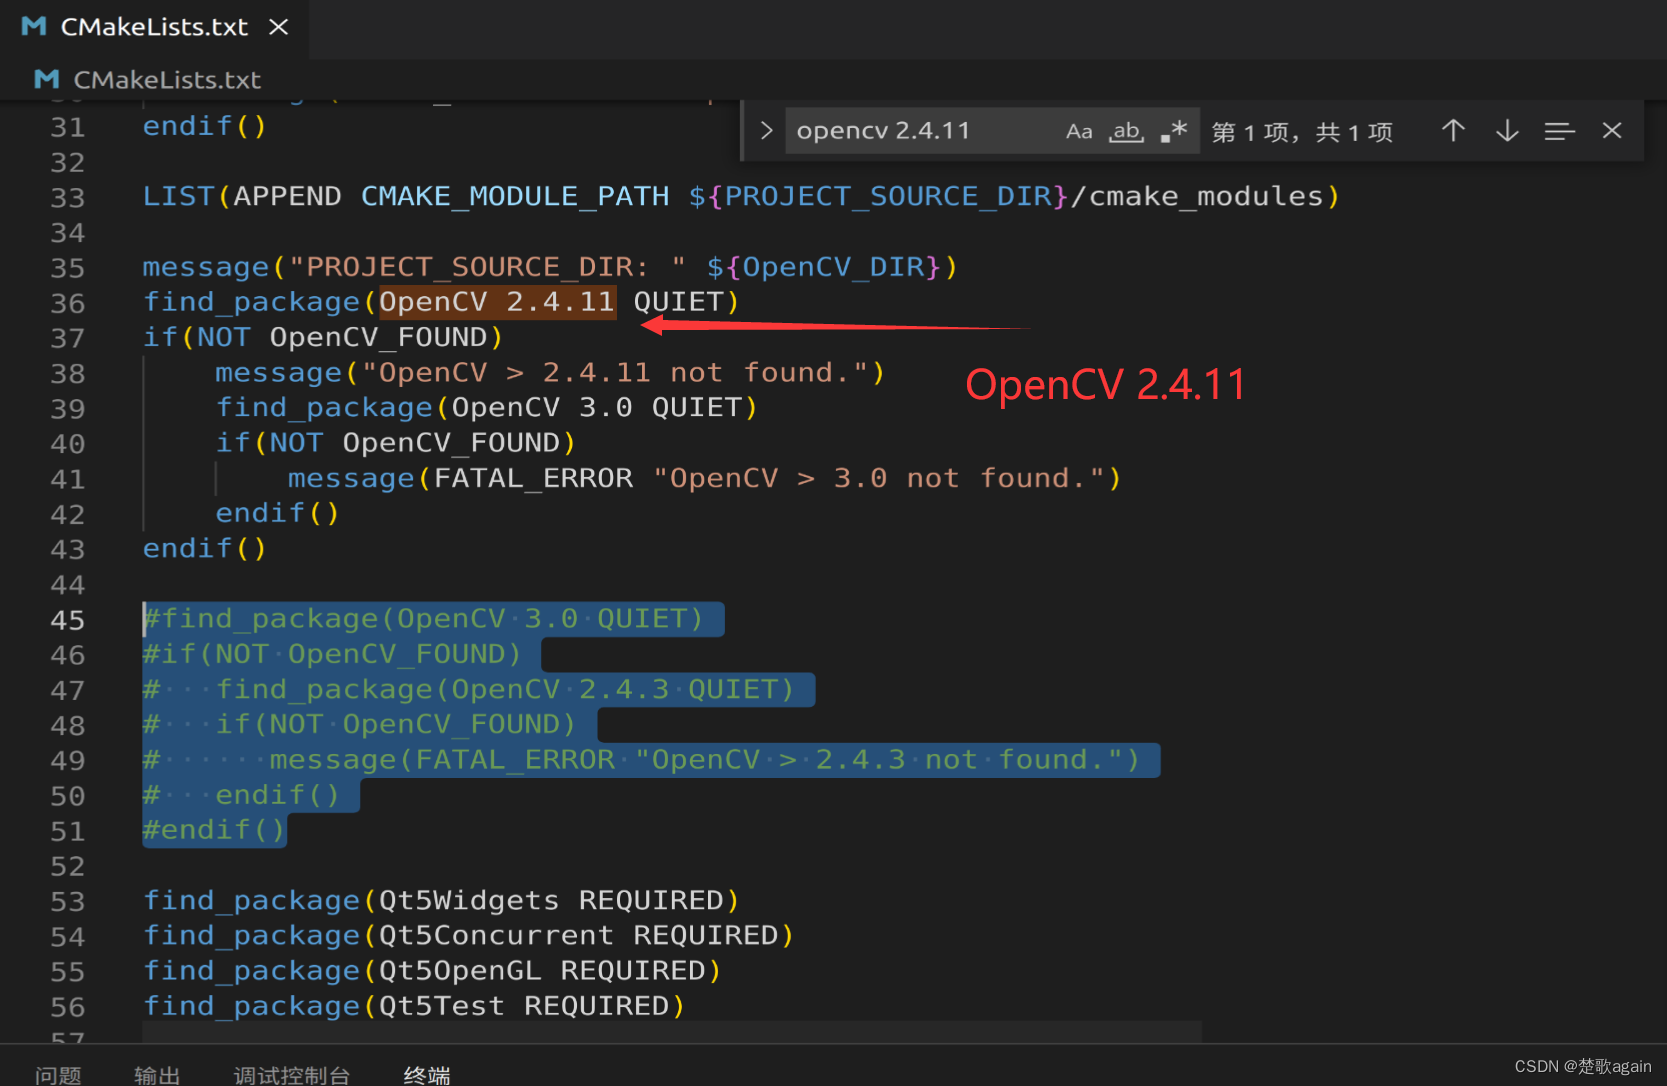This screenshot has height=1086, width=1667.
Task: Open the 问题 panel tab
Action: click(x=58, y=1075)
